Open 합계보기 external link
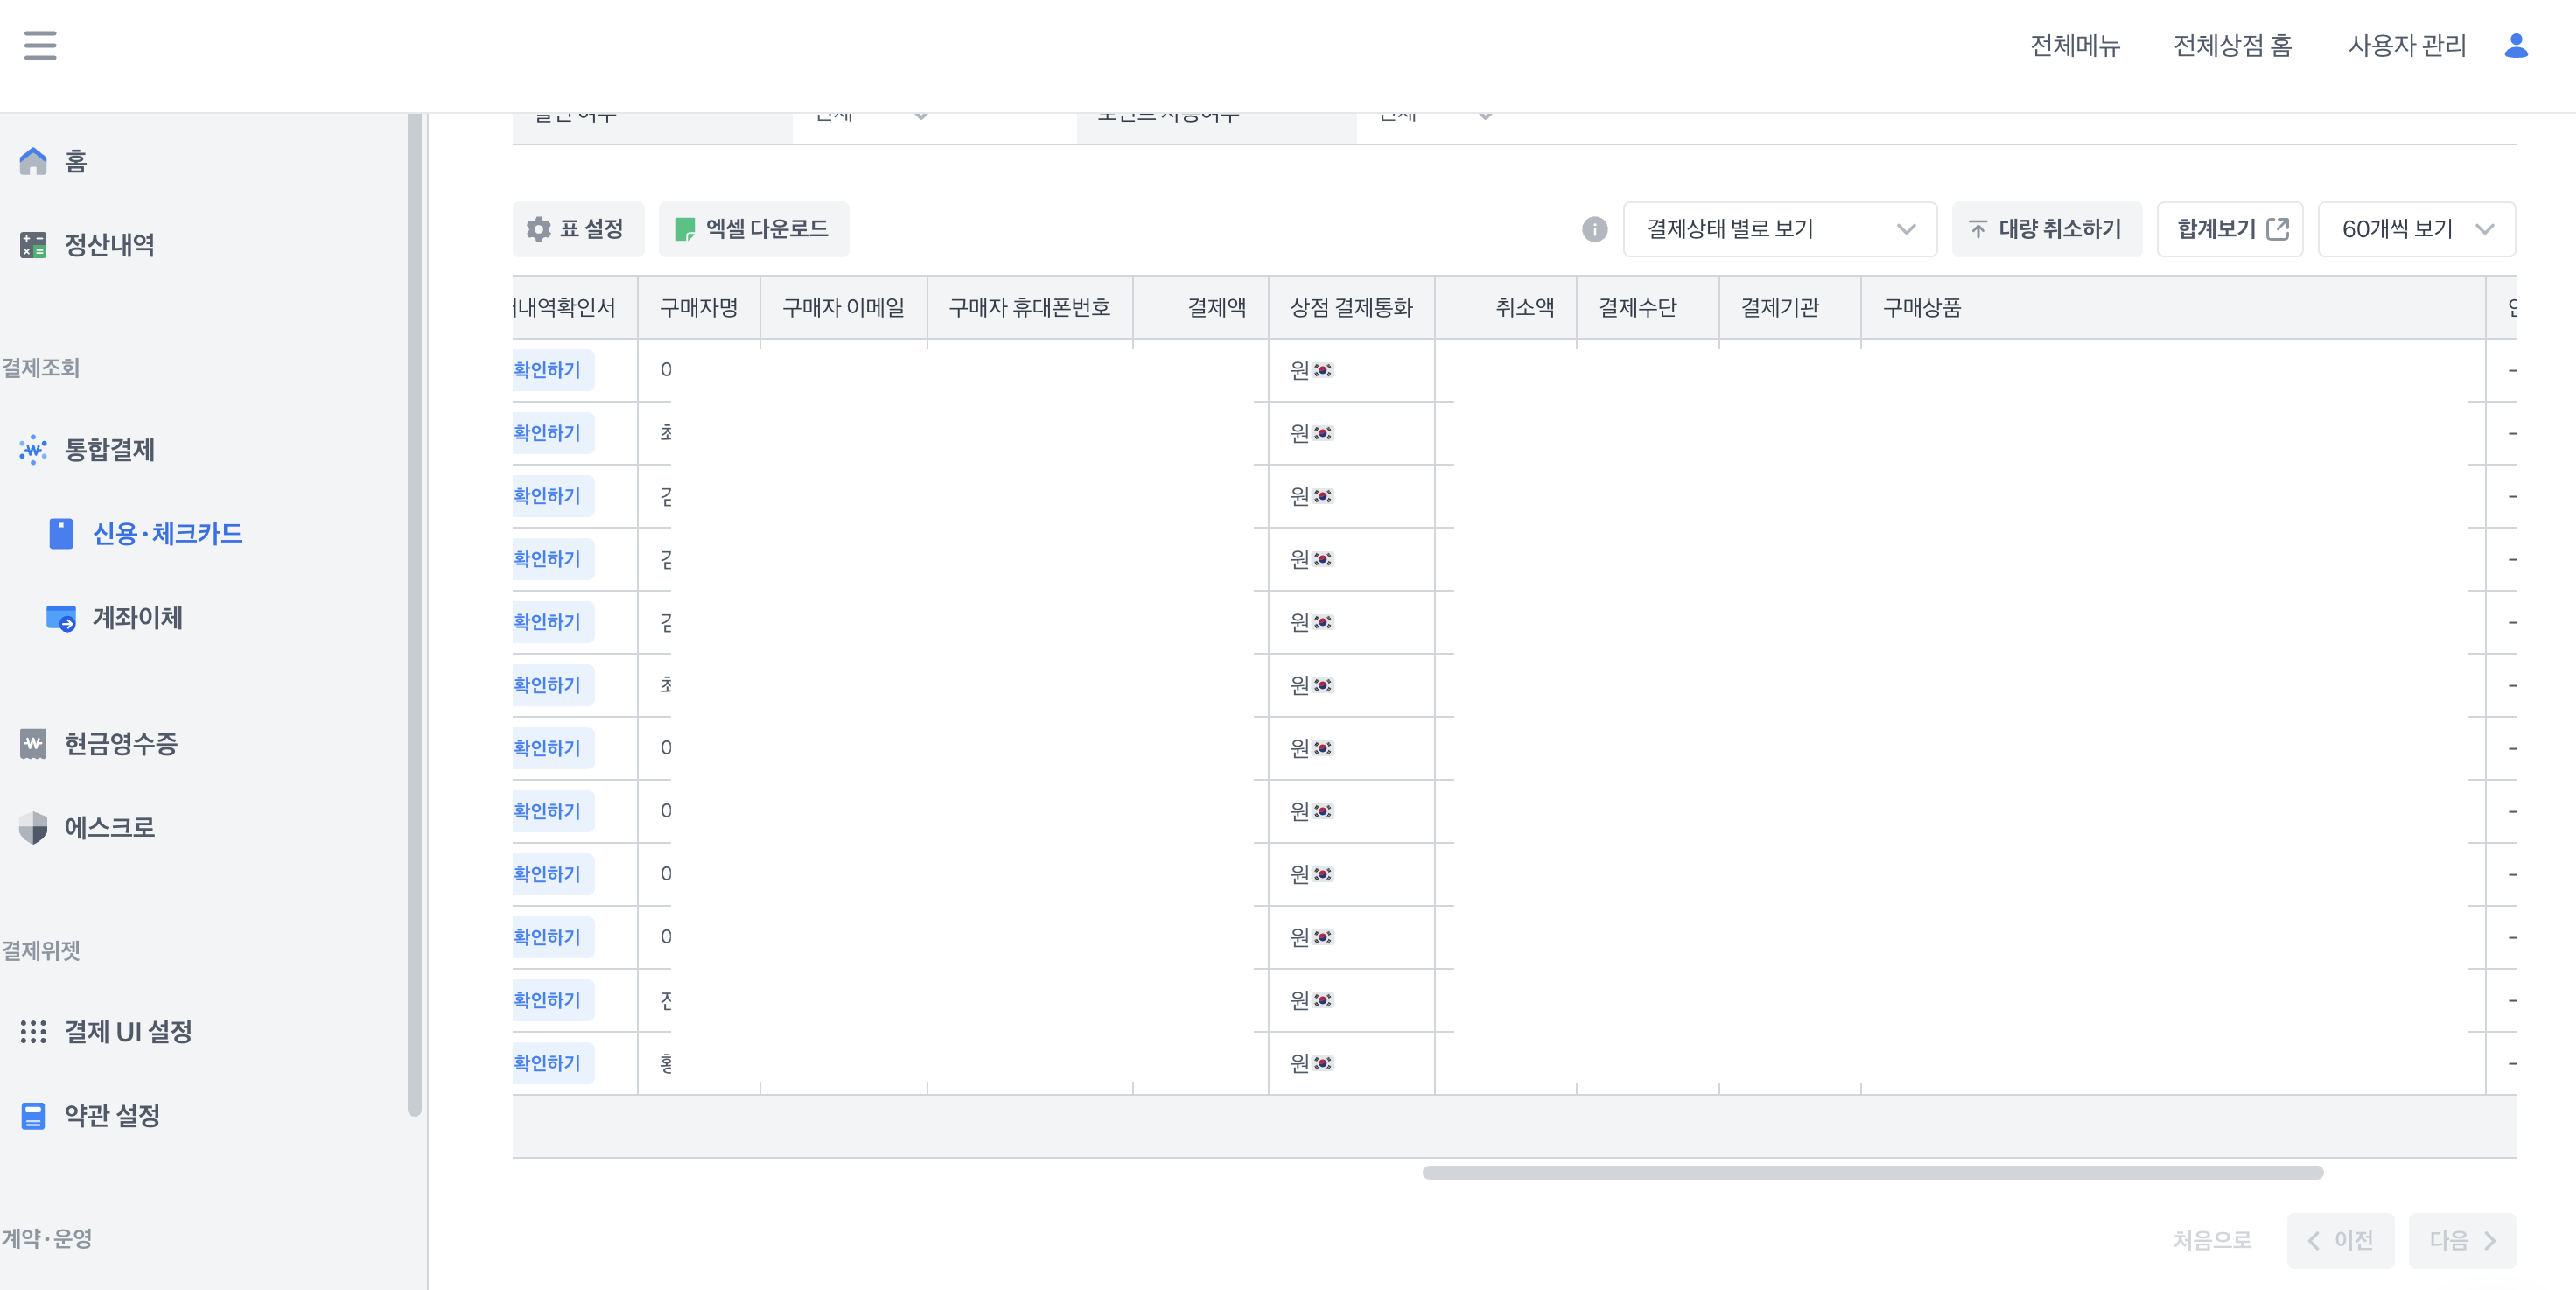The height and width of the screenshot is (1290, 2576). [2229, 229]
